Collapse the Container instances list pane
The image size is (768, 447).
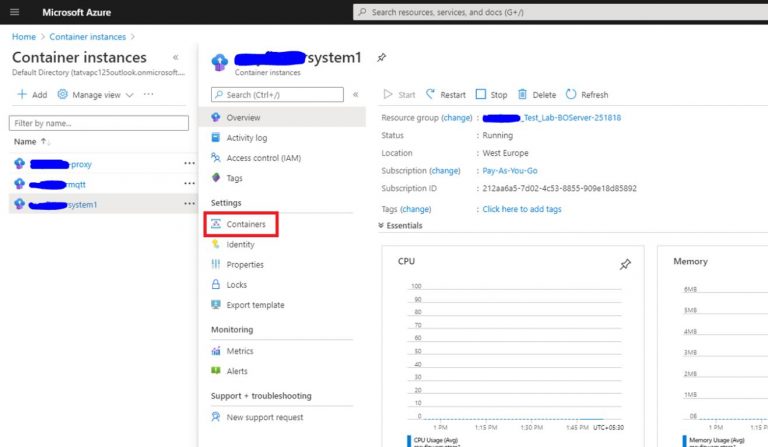click(x=176, y=58)
